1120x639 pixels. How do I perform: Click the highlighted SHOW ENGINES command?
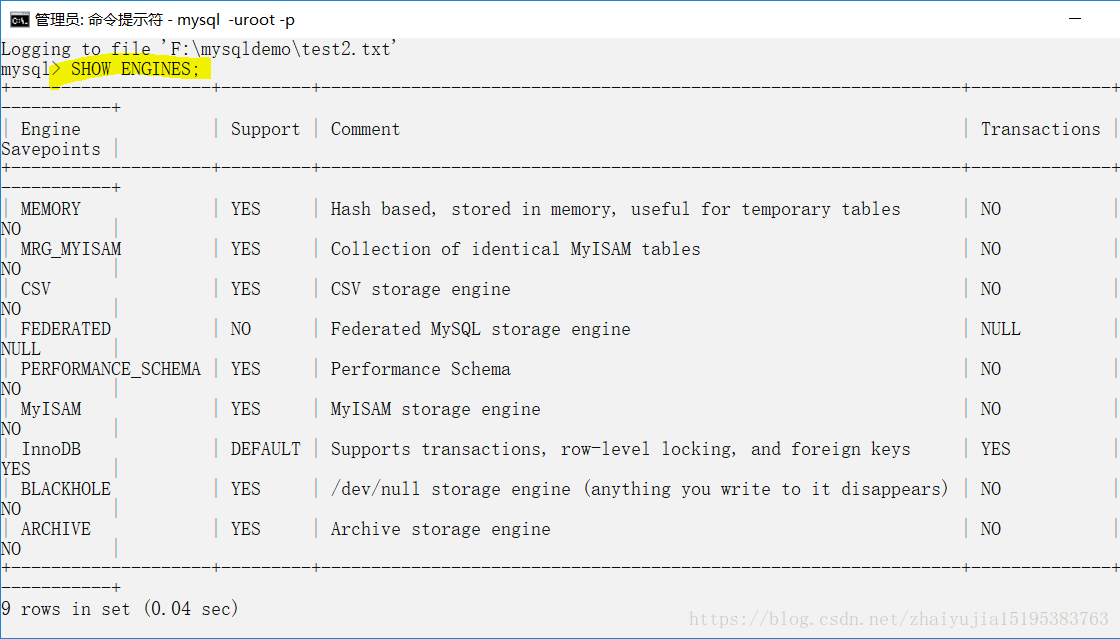[135, 69]
